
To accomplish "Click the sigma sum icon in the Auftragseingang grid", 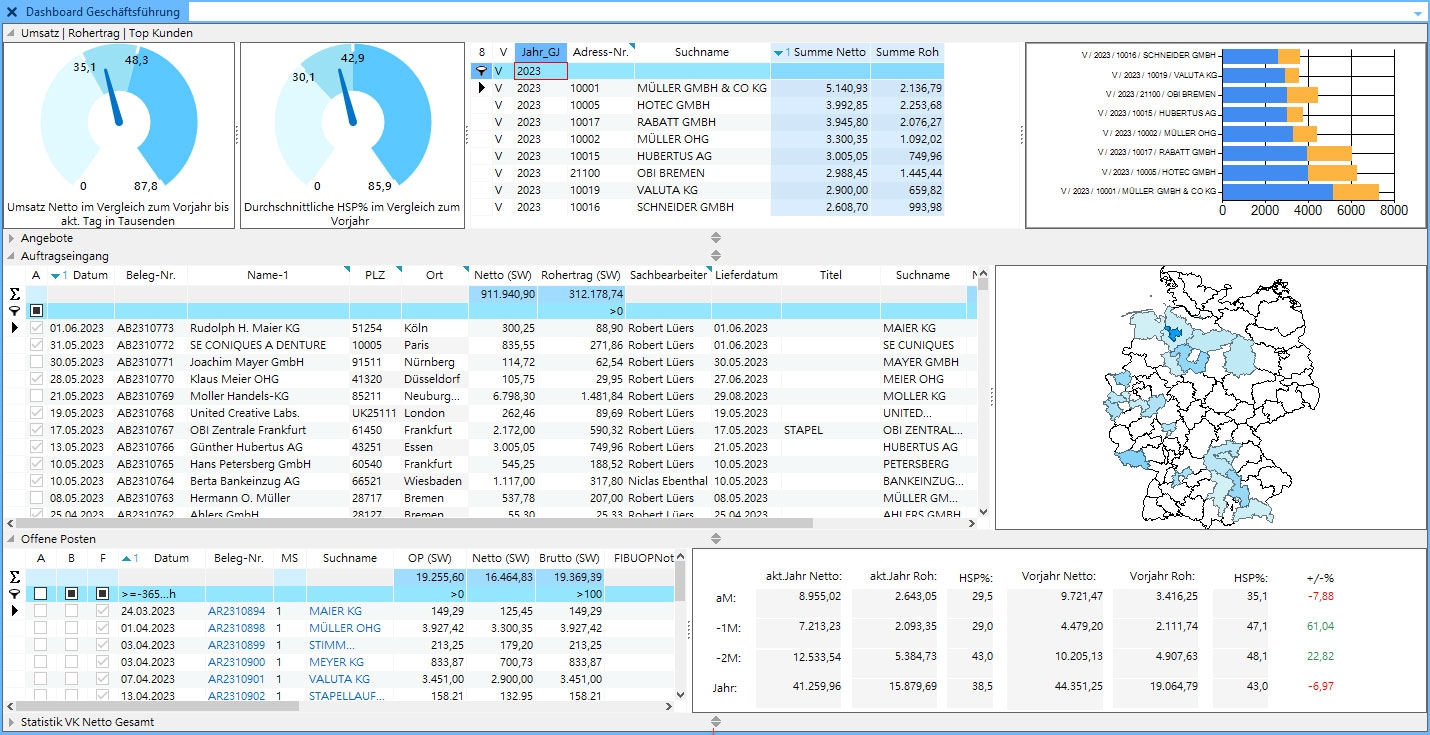I will (14, 294).
